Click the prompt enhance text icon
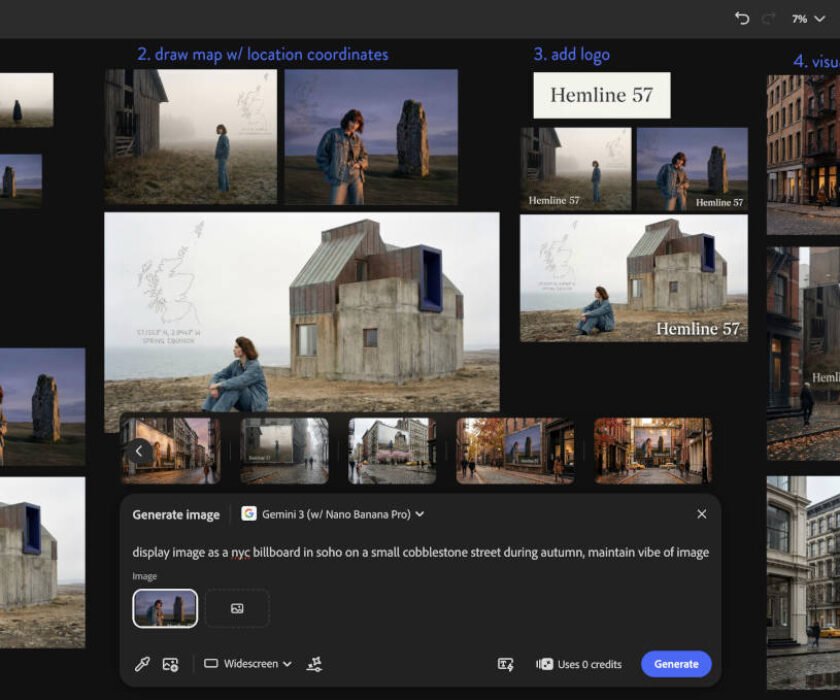 pos(506,664)
